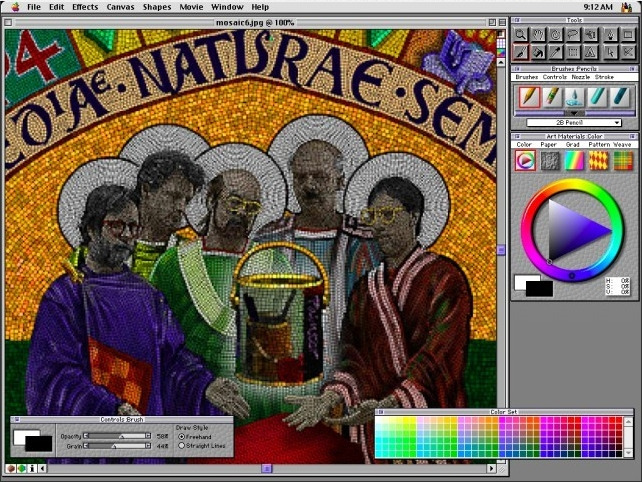Open the Movie menu

(x=191, y=7)
